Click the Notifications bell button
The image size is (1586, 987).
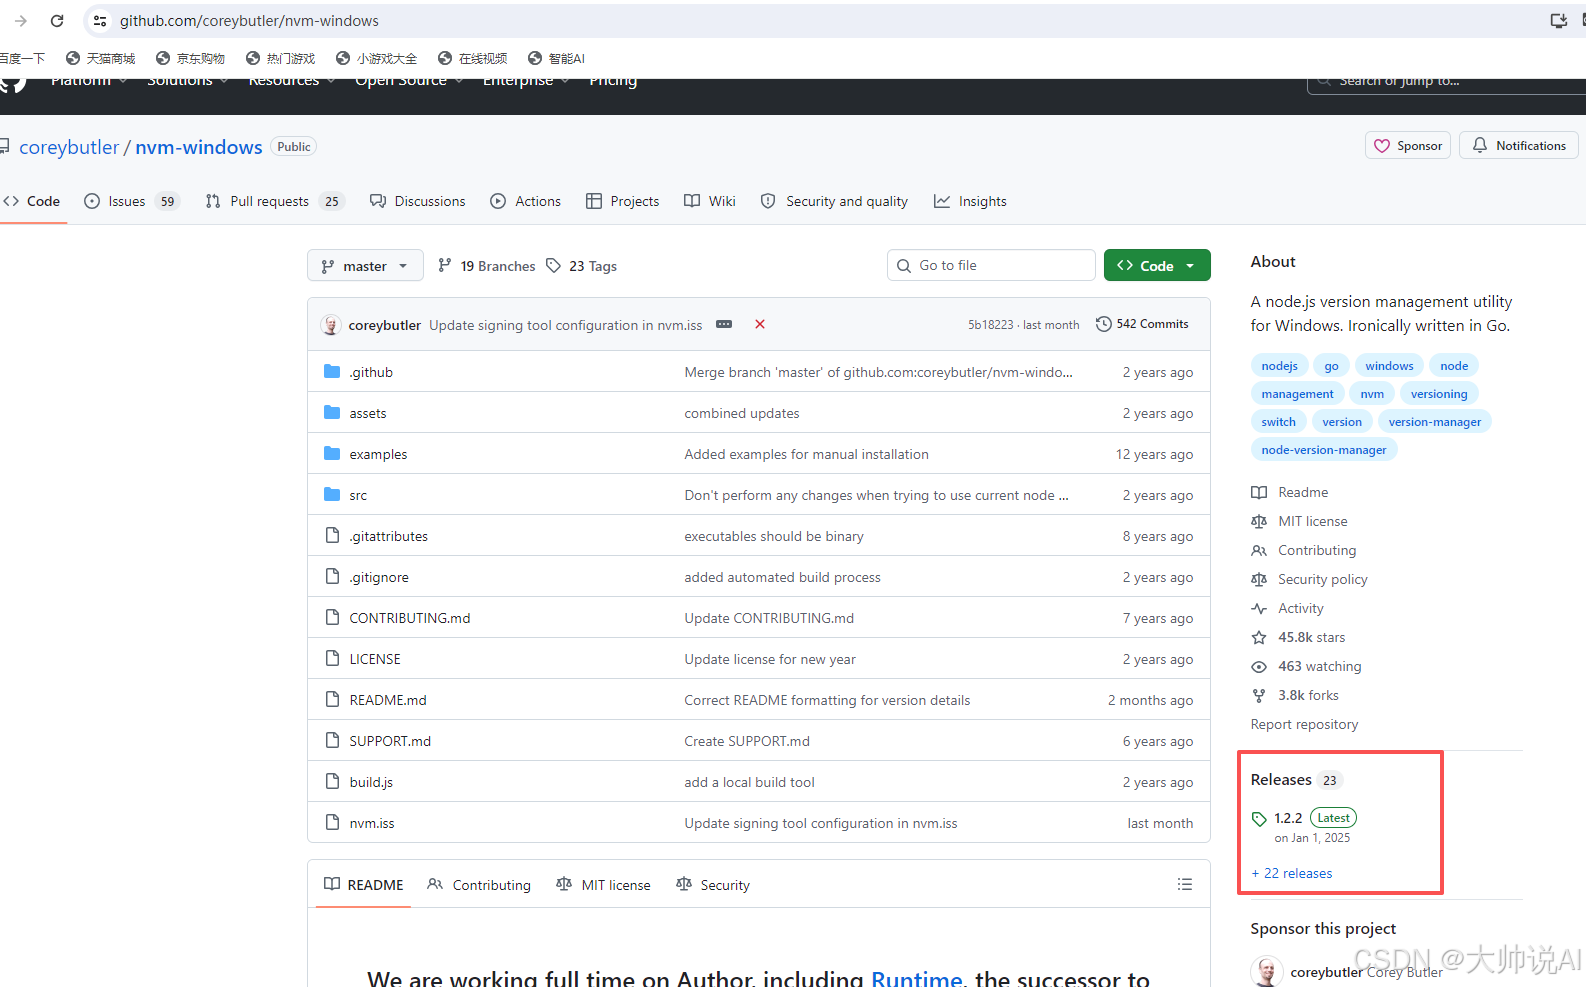point(1518,146)
